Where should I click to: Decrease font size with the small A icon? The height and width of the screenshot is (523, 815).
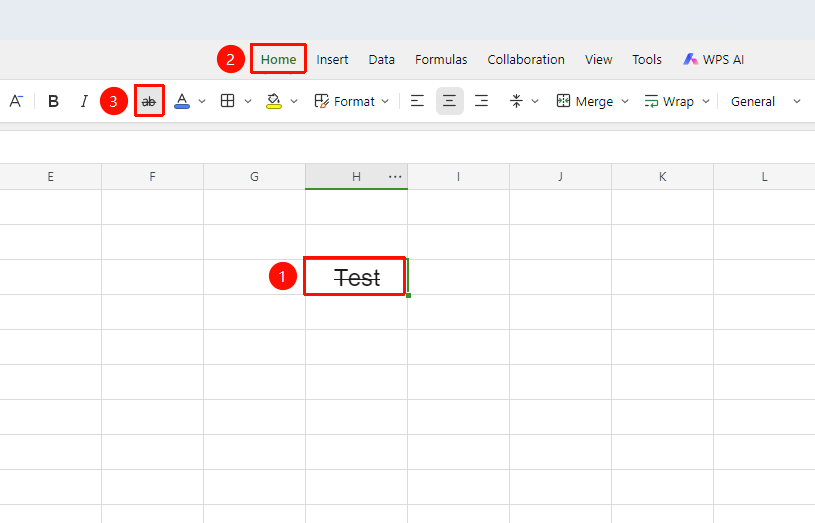[x=16, y=101]
